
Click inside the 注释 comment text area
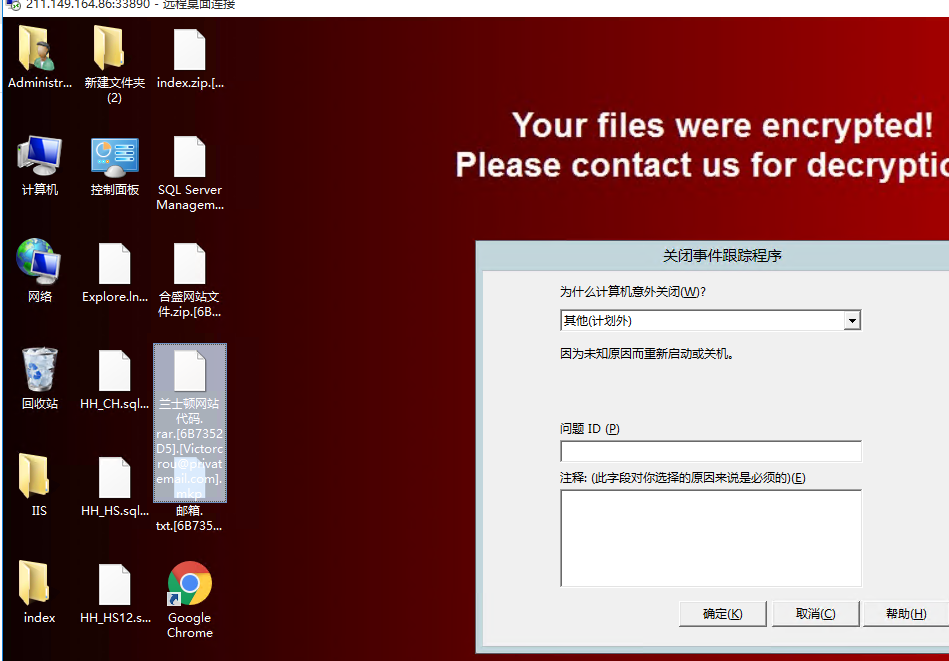[x=711, y=538]
